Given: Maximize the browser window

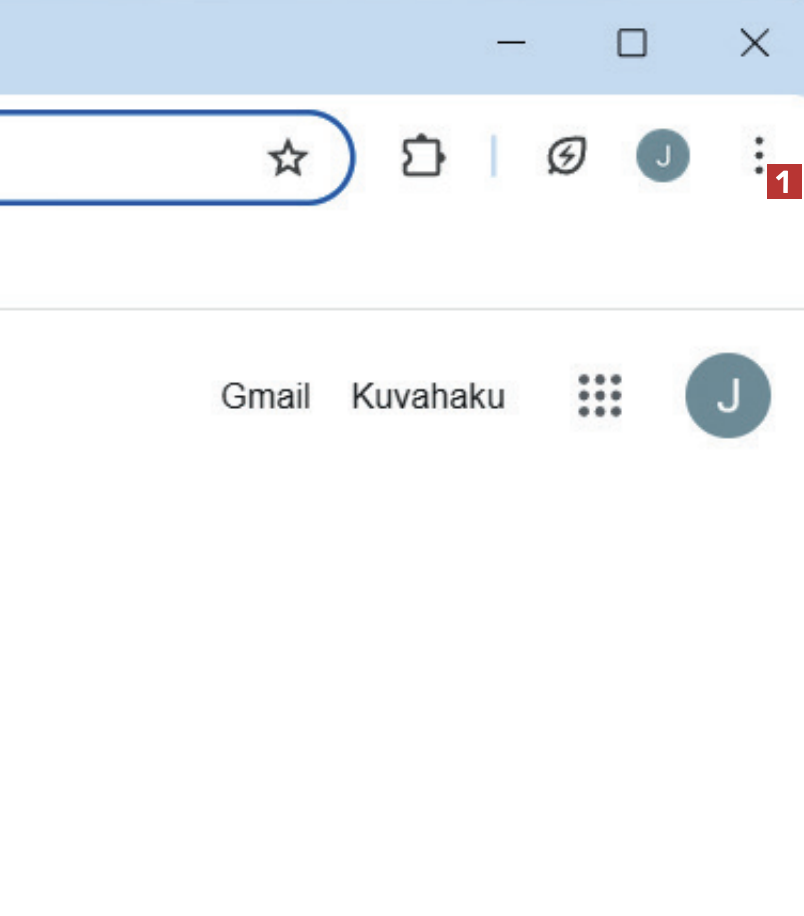Looking at the screenshot, I should [x=632, y=43].
